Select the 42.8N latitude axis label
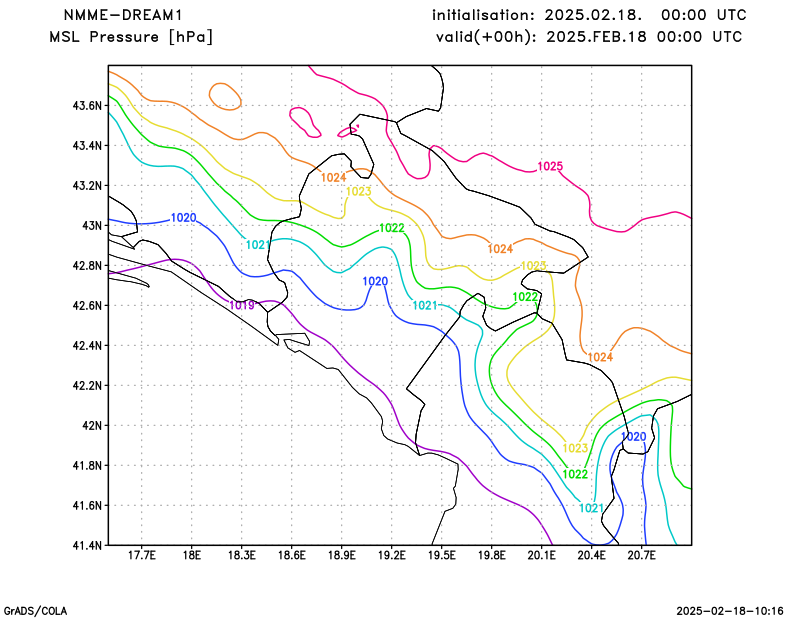The width and height of the screenshot is (800, 618). 88,266
